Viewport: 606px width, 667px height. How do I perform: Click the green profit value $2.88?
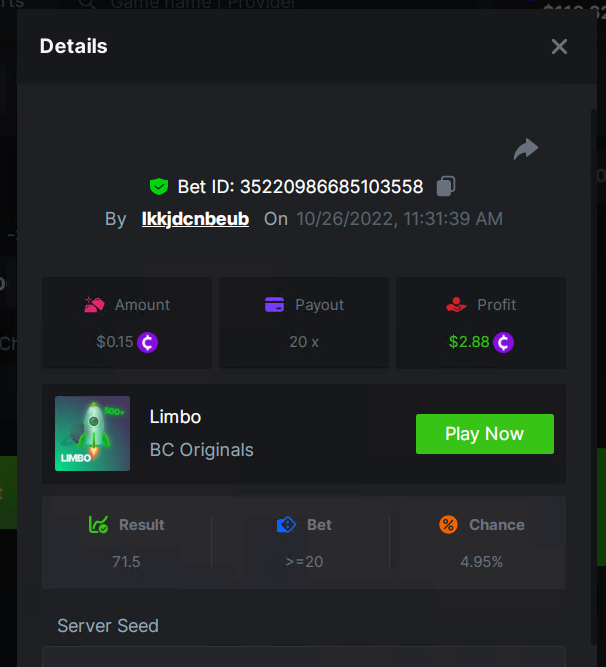[469, 342]
